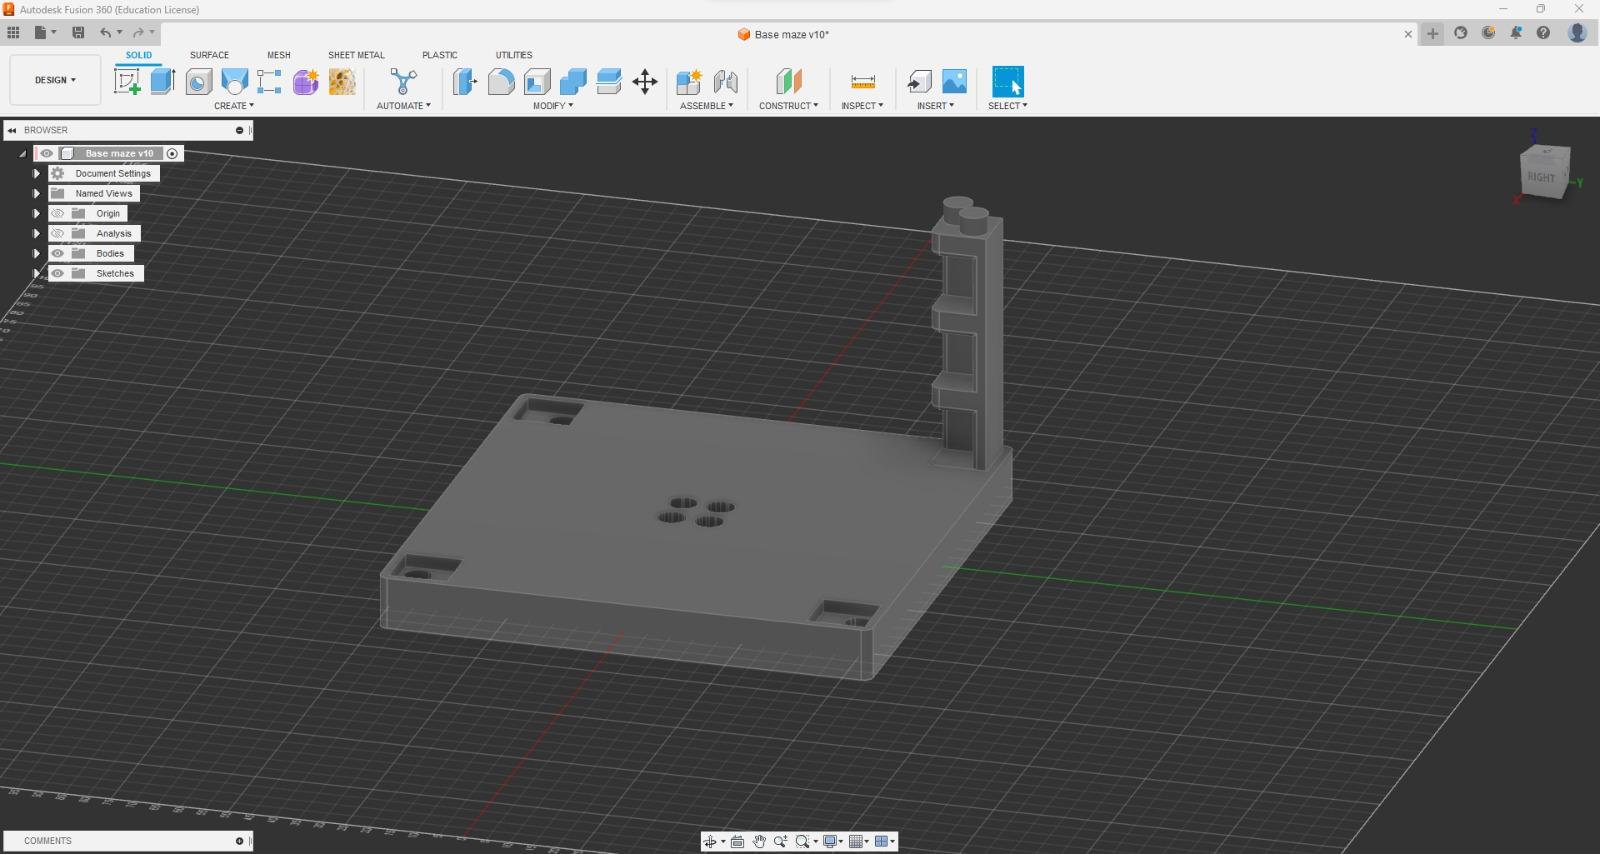Open the INSPECT dropdown menu

[862, 106]
